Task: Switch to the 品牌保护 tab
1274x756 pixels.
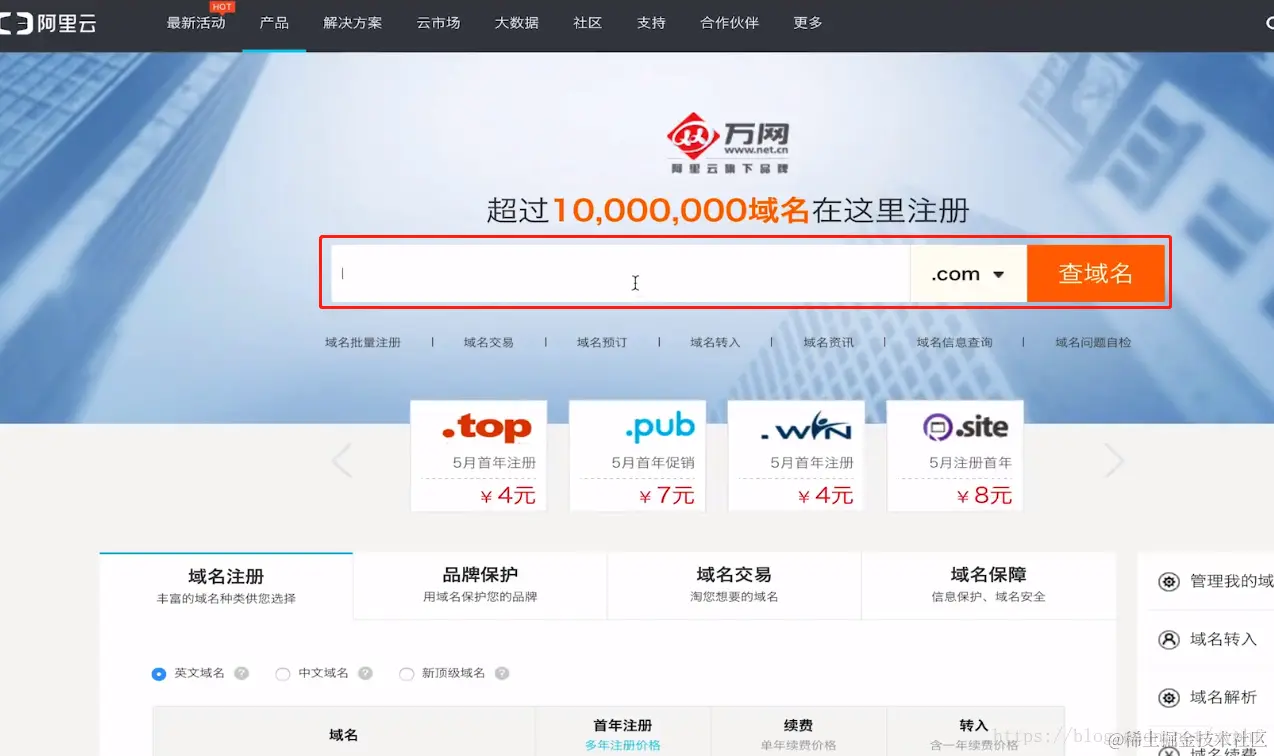Action: click(480, 586)
